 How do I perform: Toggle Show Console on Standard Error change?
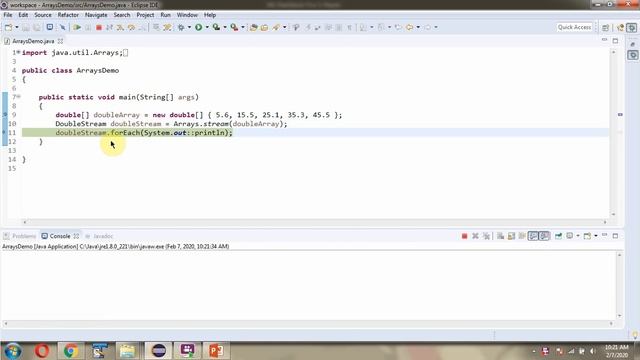click(x=544, y=236)
